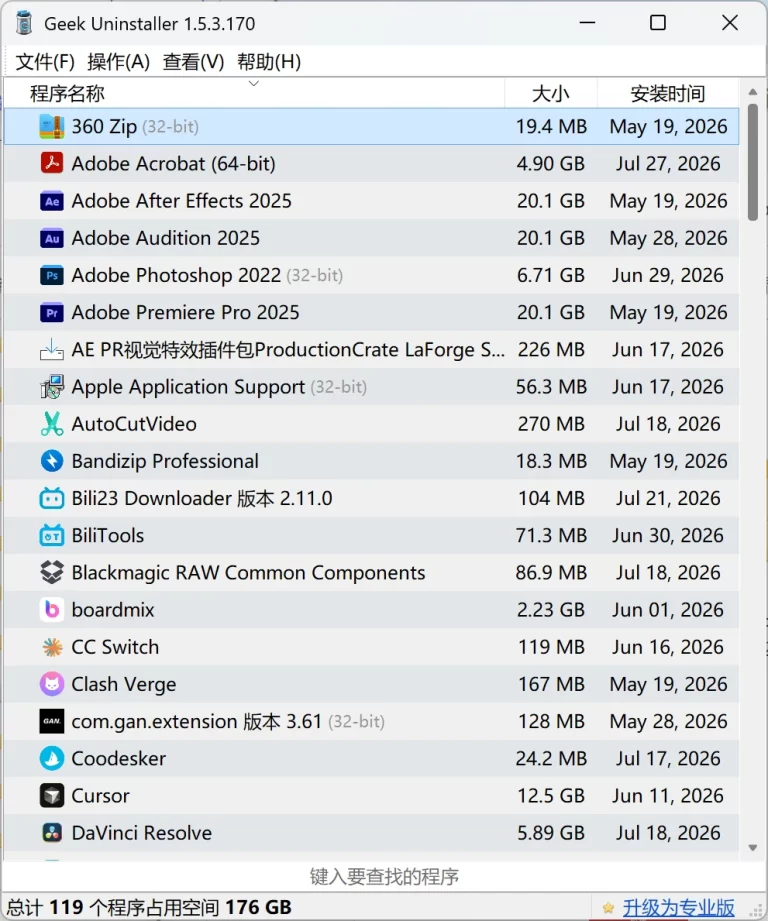Click the Jun 16, 2026 date for CC Switch

668,647
